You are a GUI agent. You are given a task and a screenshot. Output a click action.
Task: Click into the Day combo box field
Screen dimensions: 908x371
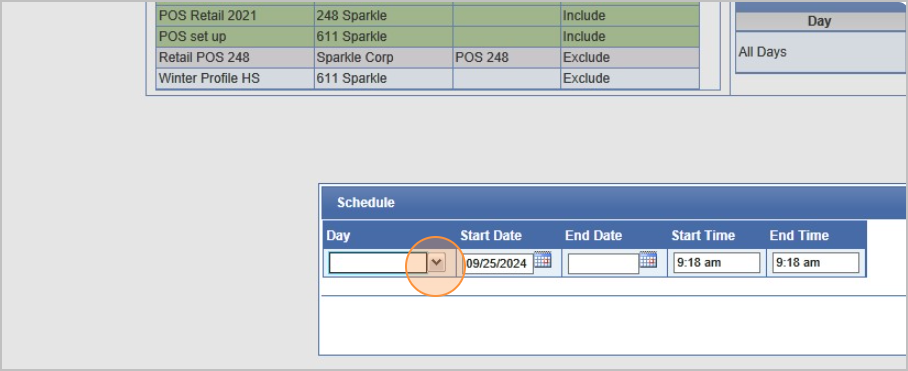point(378,263)
